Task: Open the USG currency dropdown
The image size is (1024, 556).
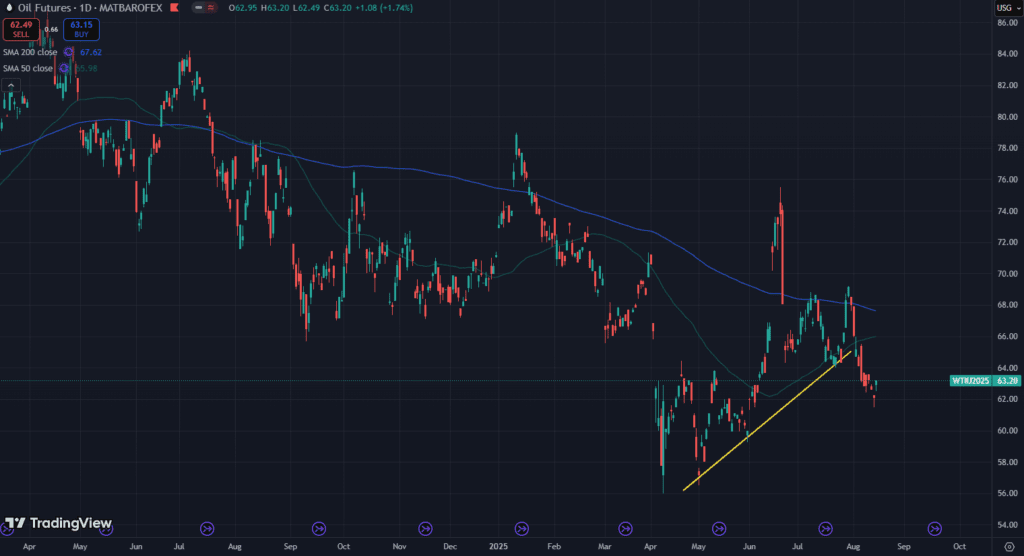Action: (1003, 9)
